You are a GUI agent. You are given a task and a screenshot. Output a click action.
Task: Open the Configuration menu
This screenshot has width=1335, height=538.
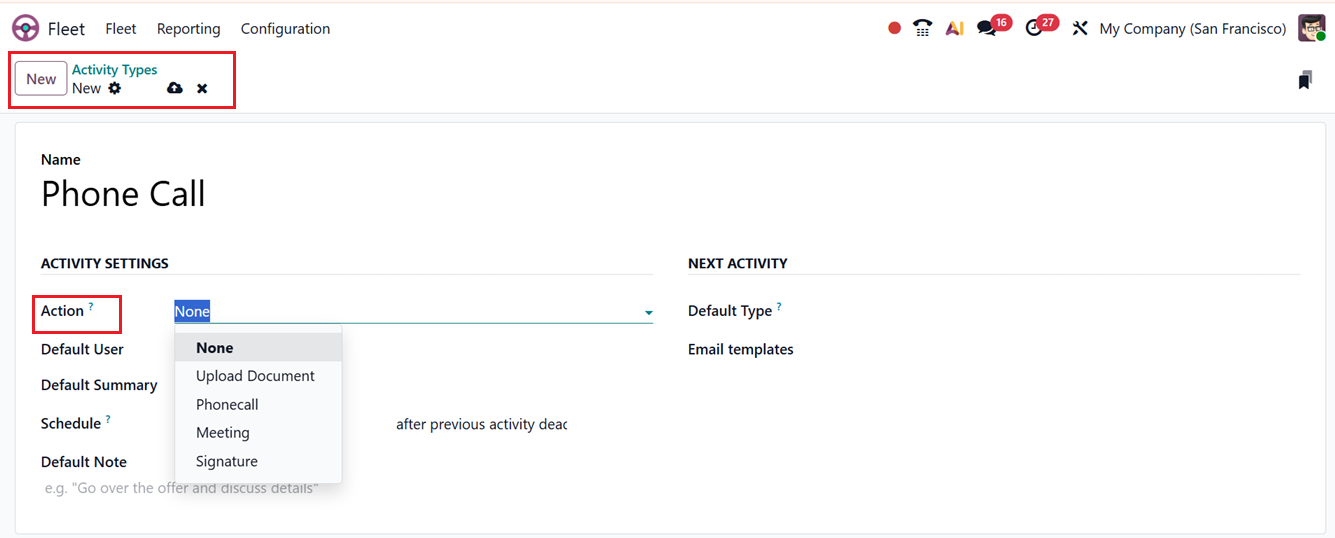[x=285, y=29]
